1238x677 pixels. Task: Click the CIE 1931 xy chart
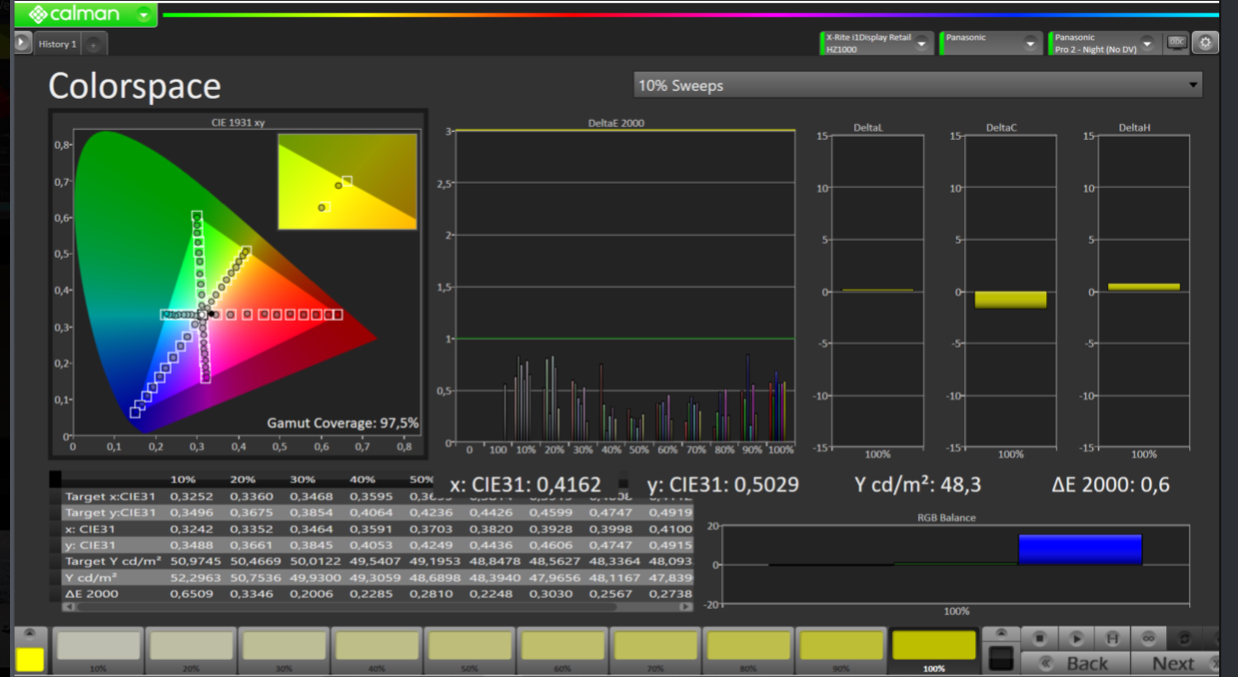coord(238,284)
